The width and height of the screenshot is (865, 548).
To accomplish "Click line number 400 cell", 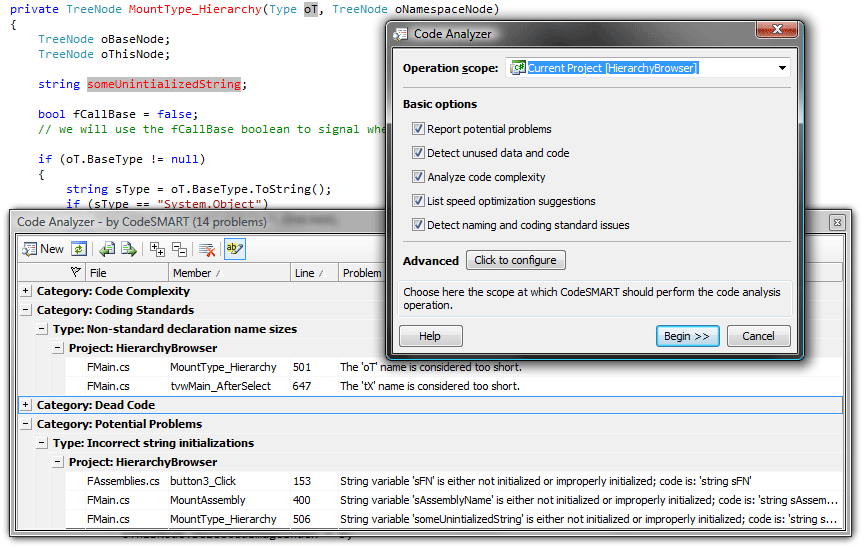I will pos(302,500).
